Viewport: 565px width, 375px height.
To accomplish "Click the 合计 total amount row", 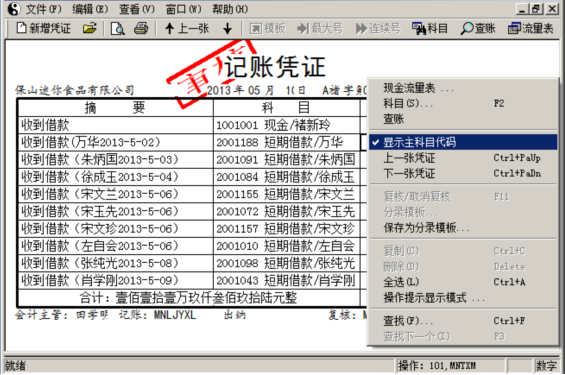I will click(x=189, y=298).
